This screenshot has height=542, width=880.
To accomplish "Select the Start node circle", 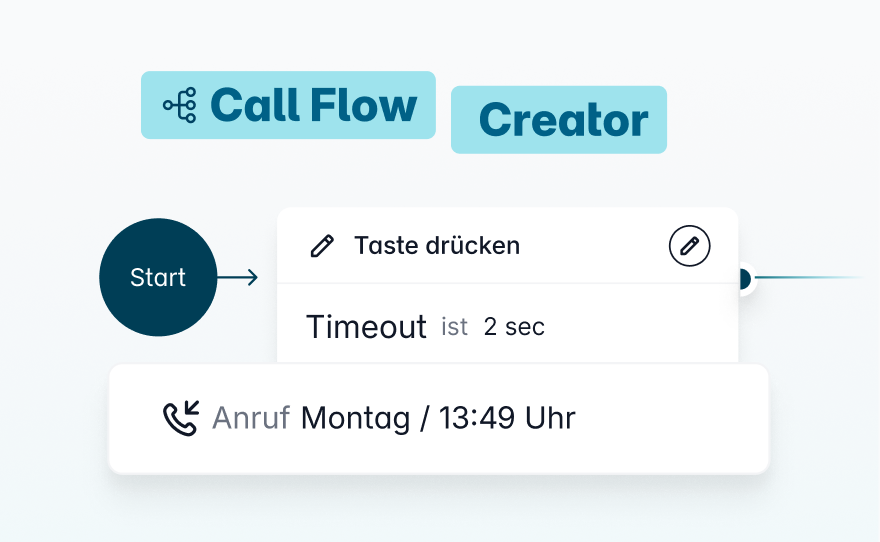I will (x=158, y=277).
